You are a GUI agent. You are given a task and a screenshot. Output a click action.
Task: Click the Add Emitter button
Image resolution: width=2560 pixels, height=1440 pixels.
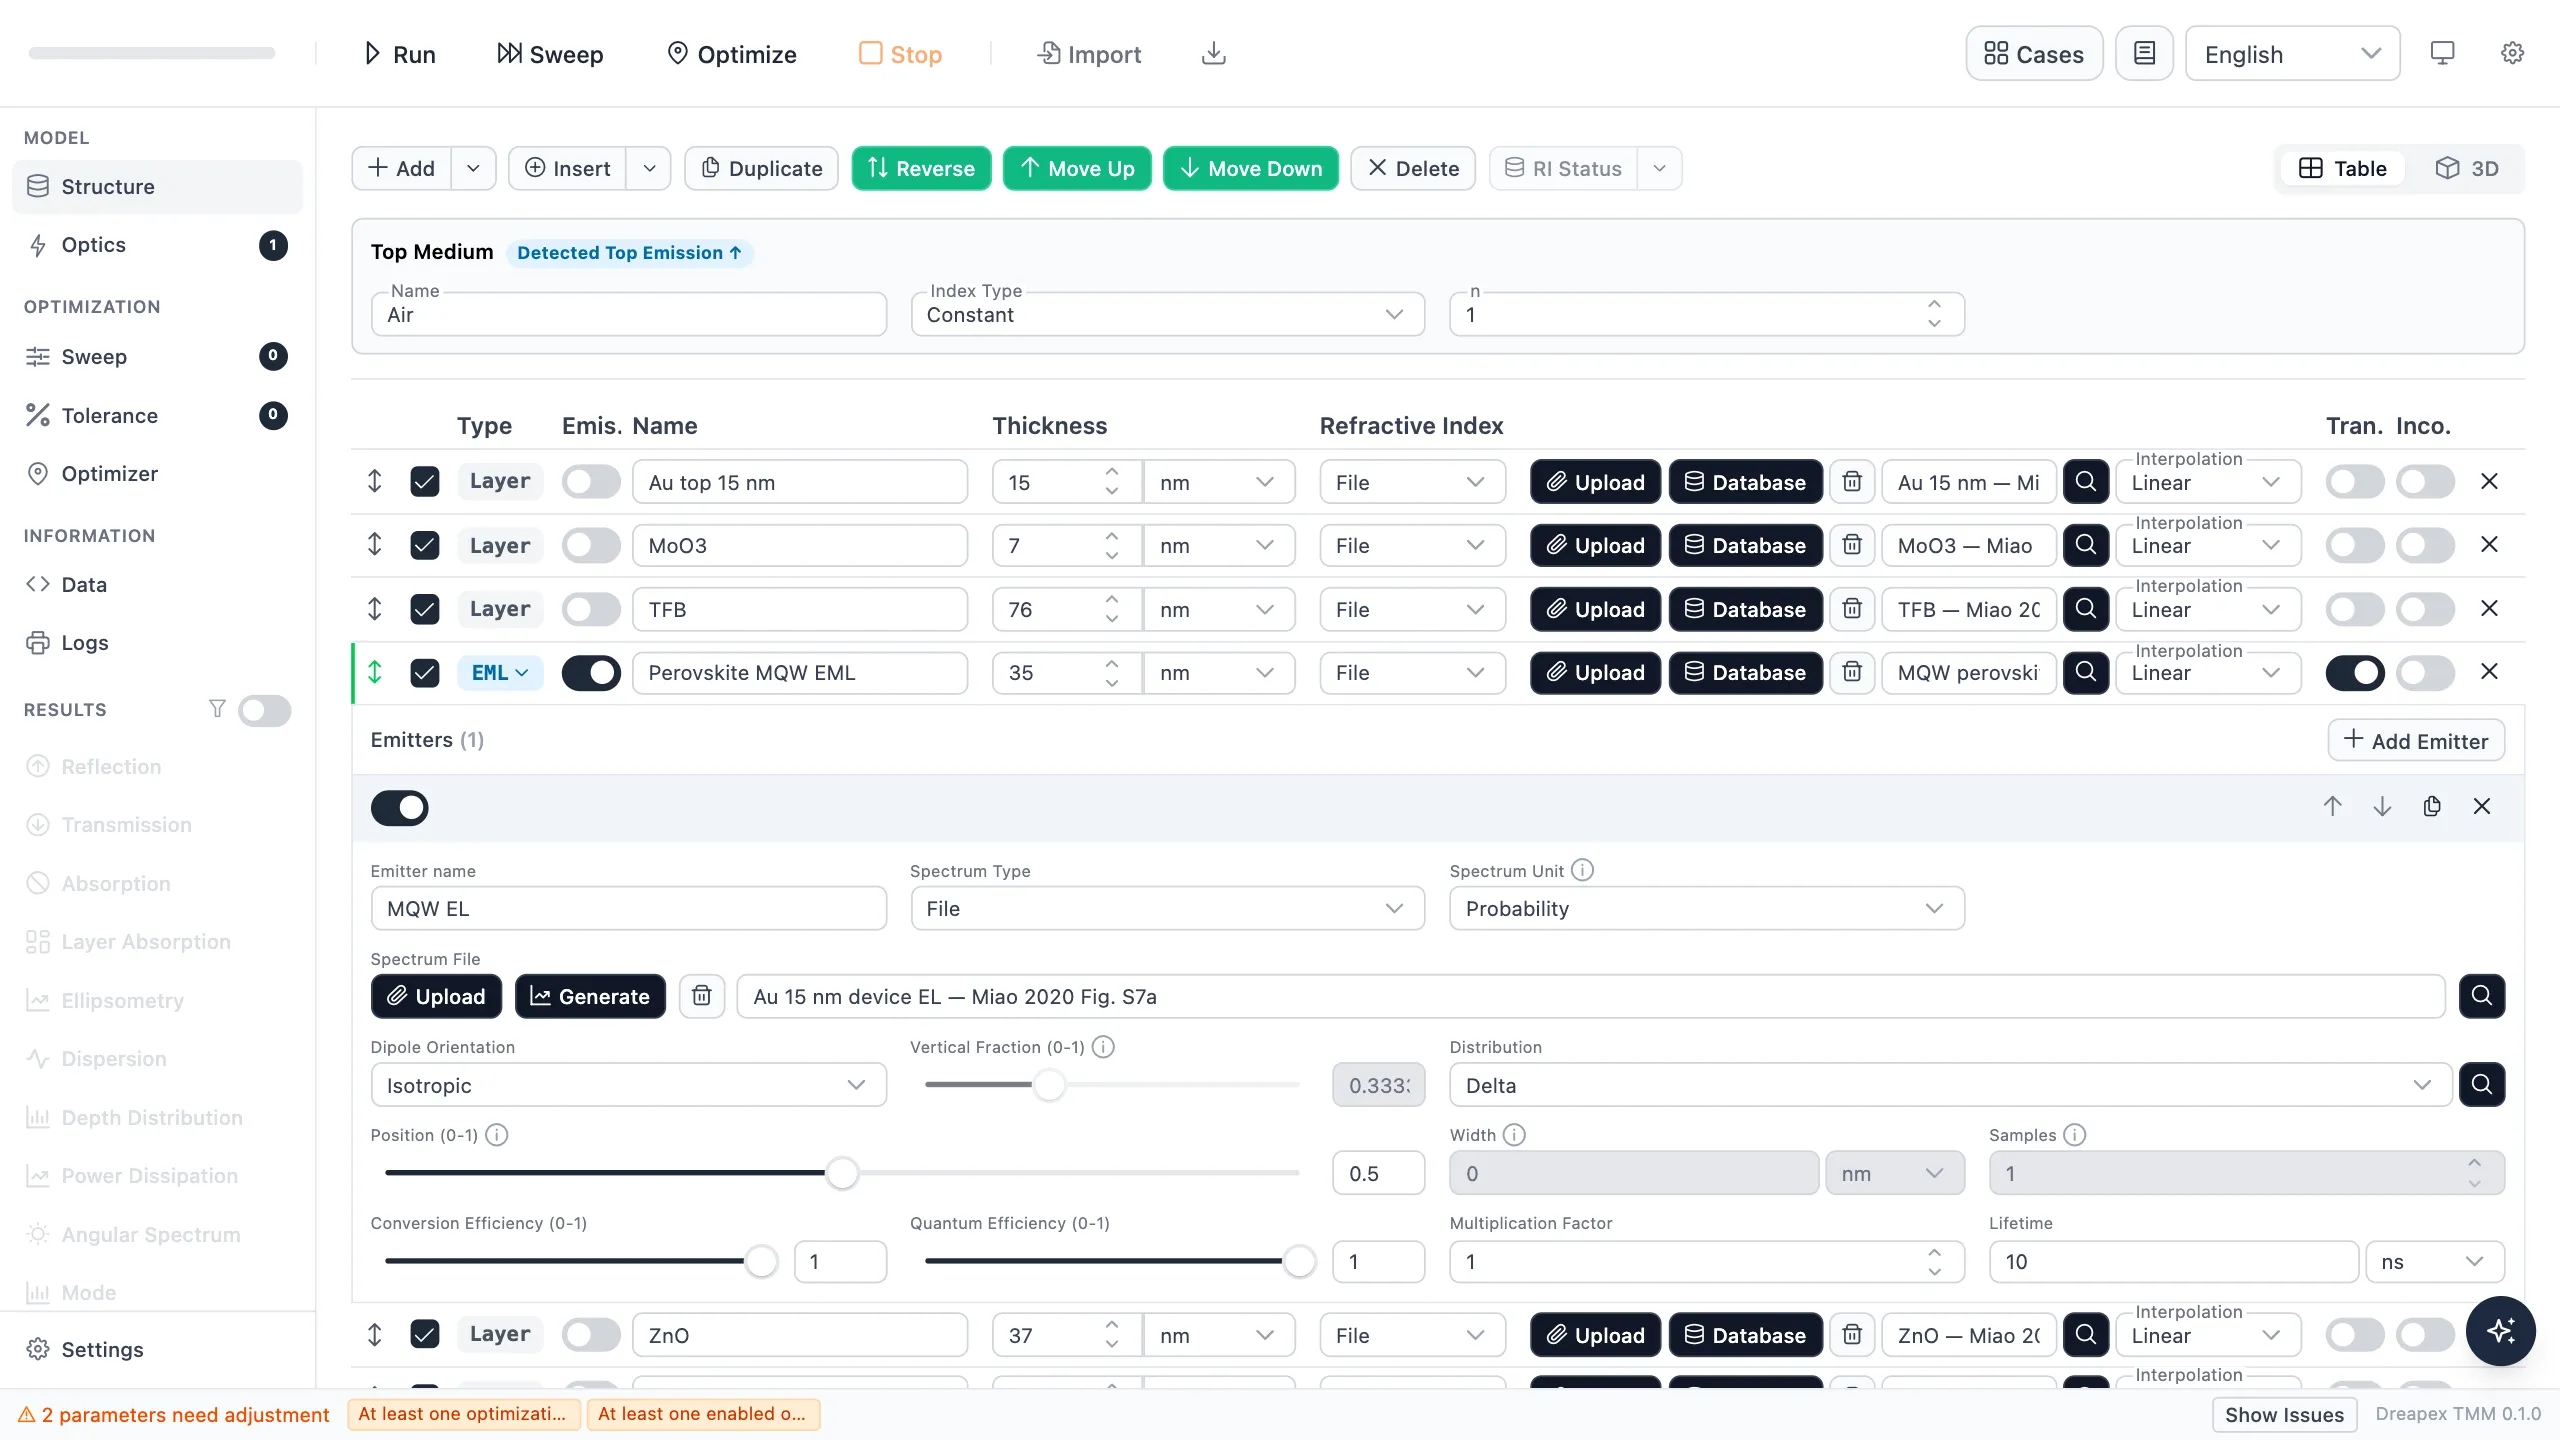pyautogui.click(x=2416, y=741)
